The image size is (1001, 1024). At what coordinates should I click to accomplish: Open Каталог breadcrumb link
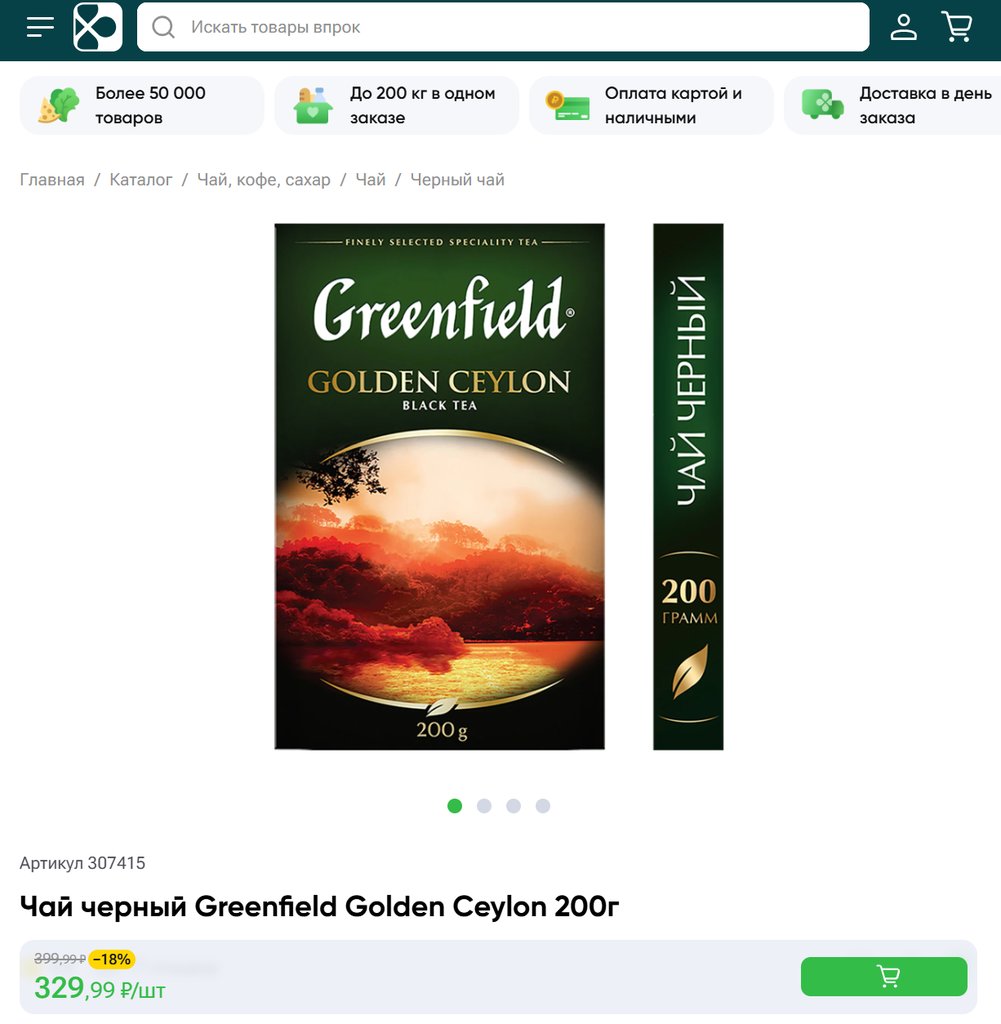[x=141, y=180]
